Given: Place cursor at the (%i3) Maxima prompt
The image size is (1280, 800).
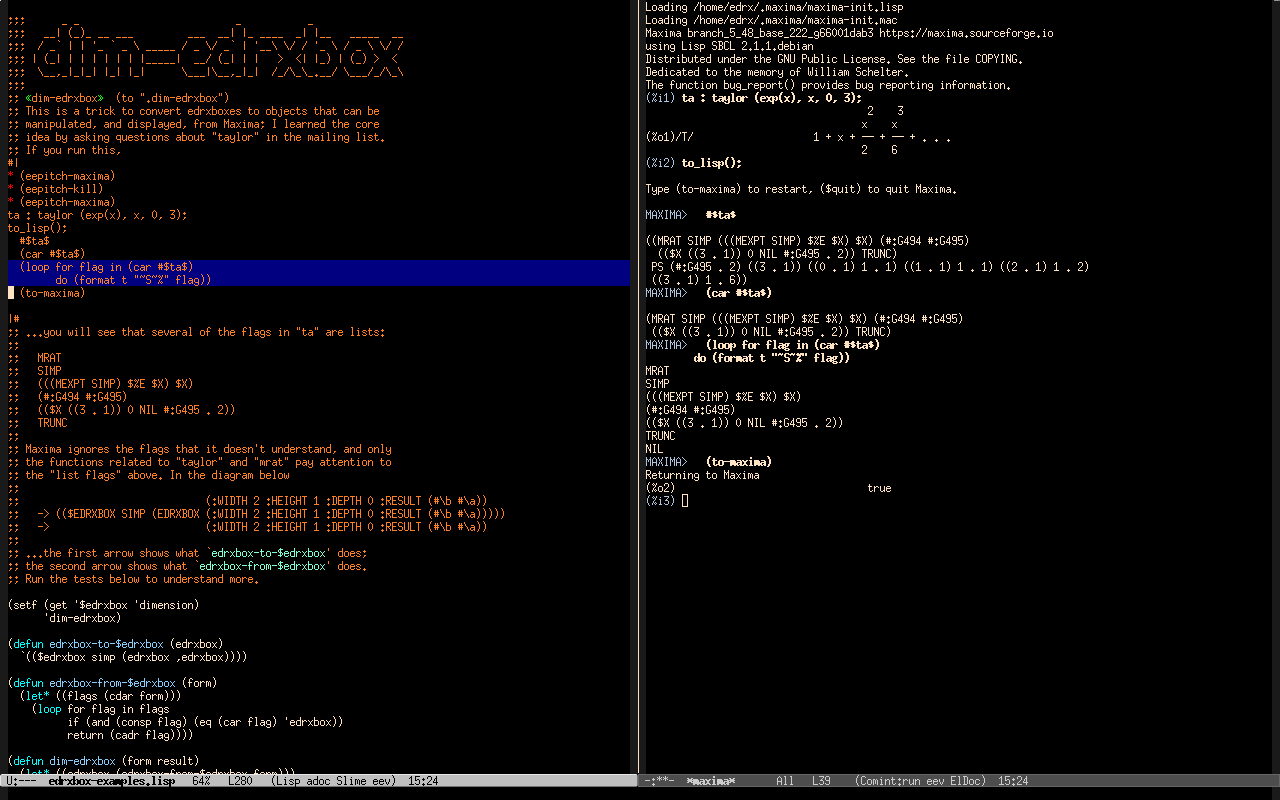Looking at the screenshot, I should 684,501.
